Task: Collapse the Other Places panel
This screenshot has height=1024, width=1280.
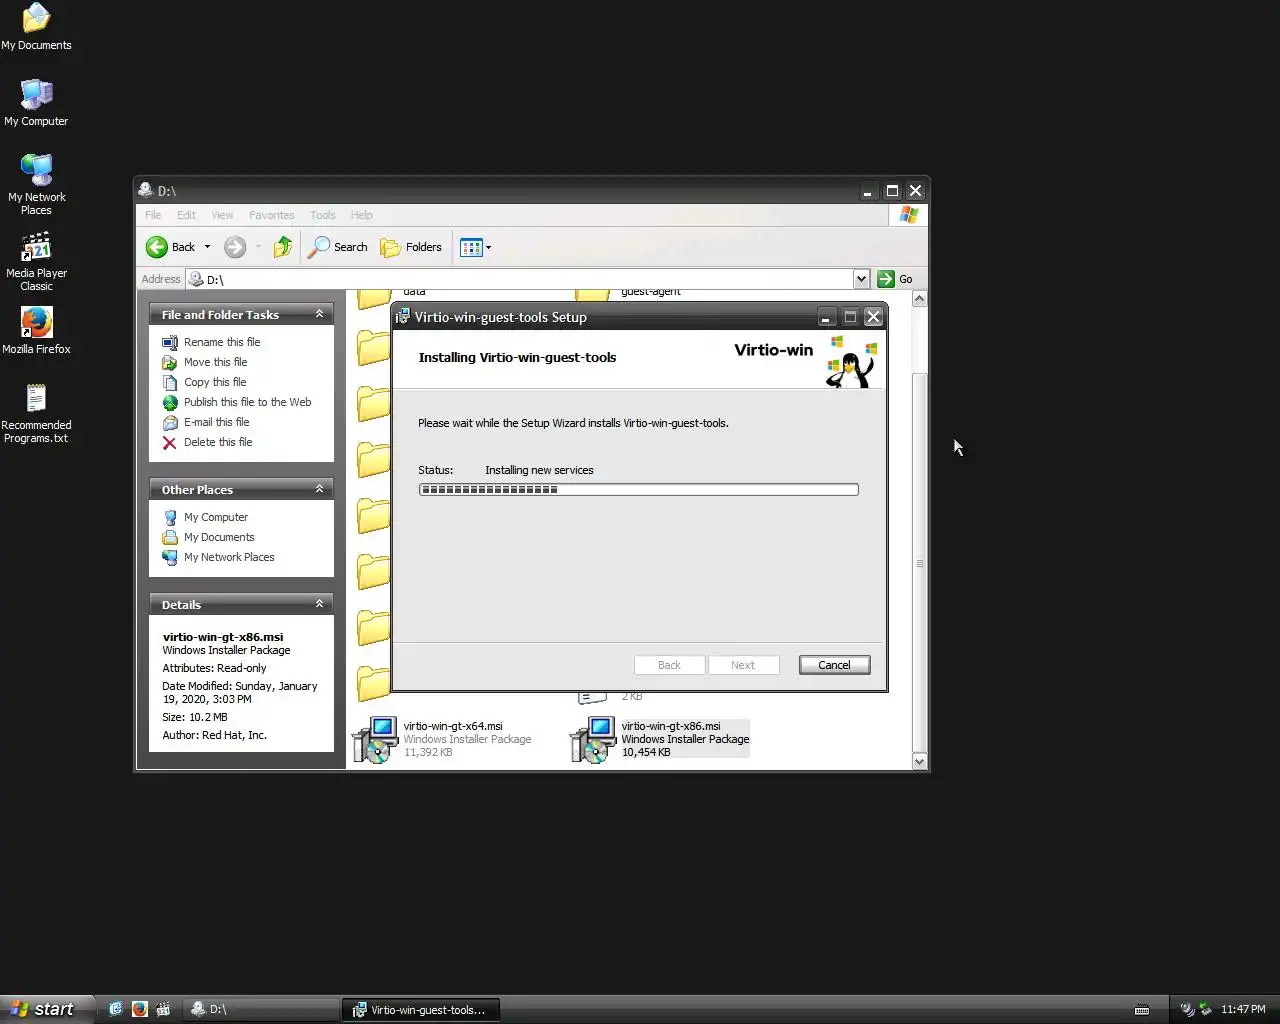Action: click(x=319, y=489)
